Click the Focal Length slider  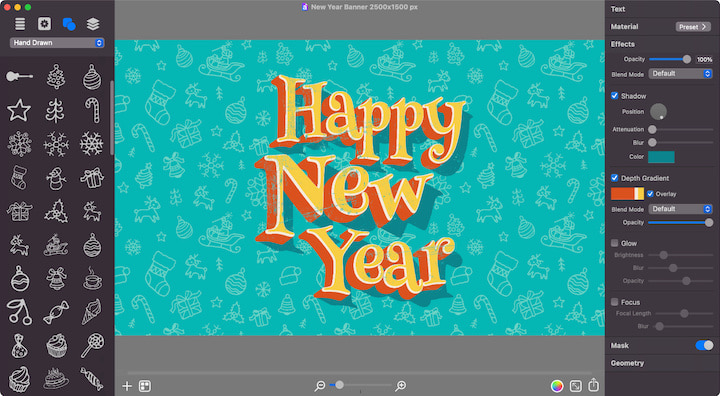tap(684, 313)
